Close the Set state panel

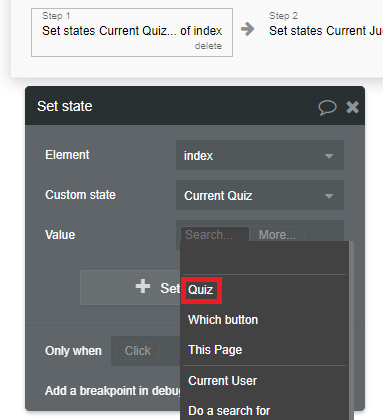click(x=352, y=107)
